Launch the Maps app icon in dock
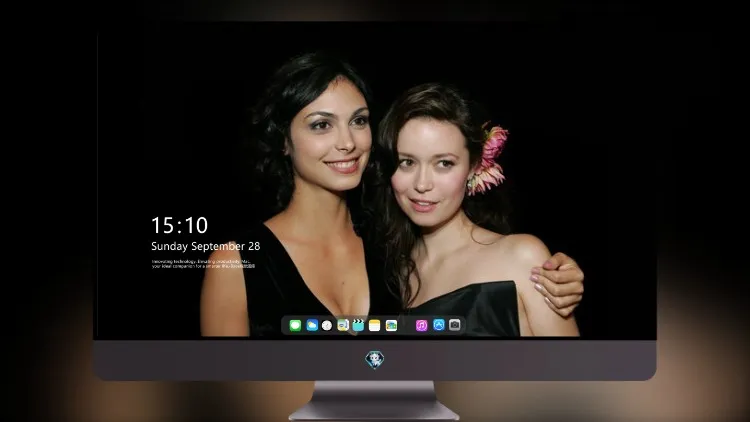The height and width of the screenshot is (422, 750). pos(343,325)
